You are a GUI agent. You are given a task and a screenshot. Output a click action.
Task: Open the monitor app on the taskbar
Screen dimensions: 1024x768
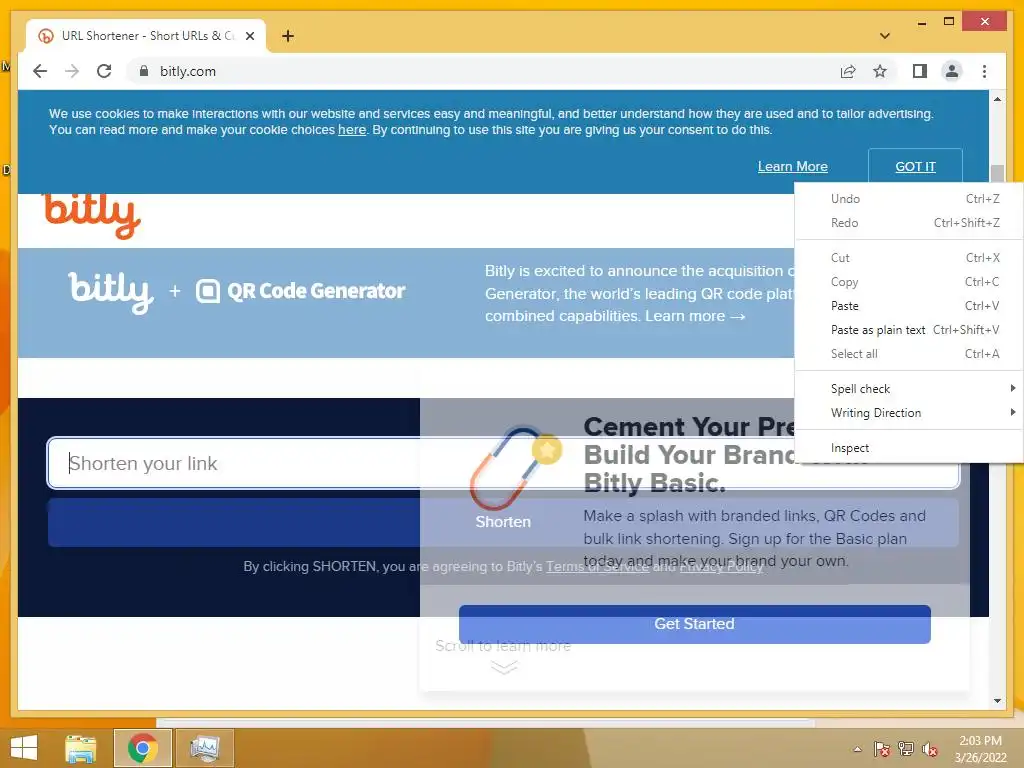tap(204, 748)
